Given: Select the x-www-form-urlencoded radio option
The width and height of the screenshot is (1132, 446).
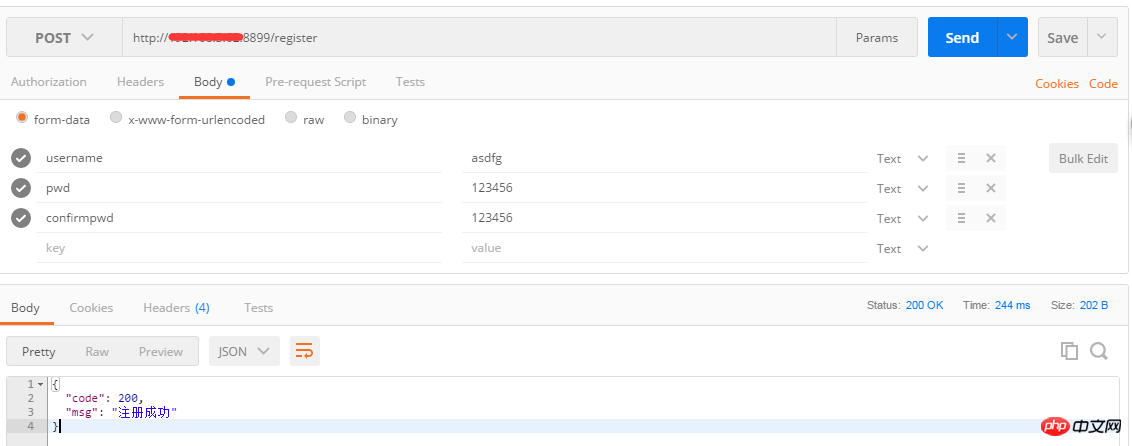Looking at the screenshot, I should (x=116, y=118).
